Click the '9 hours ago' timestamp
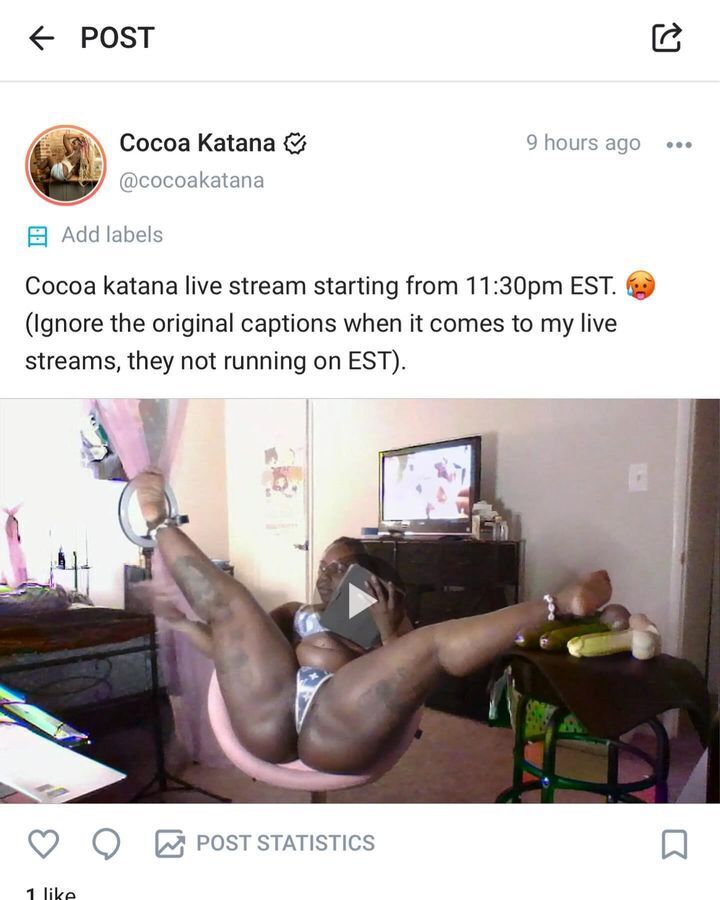The width and height of the screenshot is (720, 900). point(583,143)
